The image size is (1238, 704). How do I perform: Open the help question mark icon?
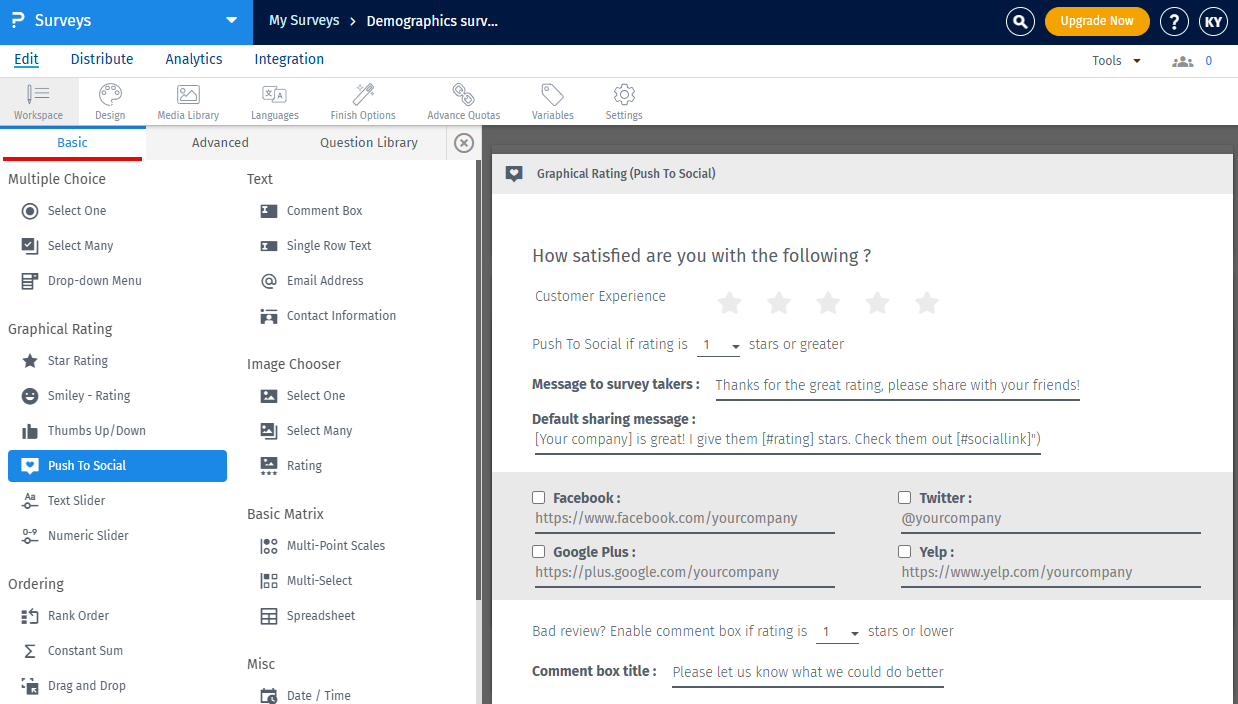point(1174,21)
